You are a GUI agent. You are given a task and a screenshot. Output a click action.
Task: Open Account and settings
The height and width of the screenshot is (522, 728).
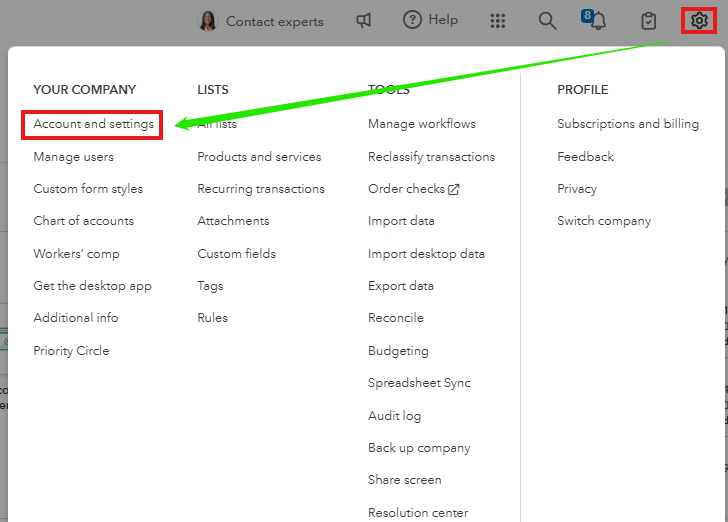click(x=93, y=124)
